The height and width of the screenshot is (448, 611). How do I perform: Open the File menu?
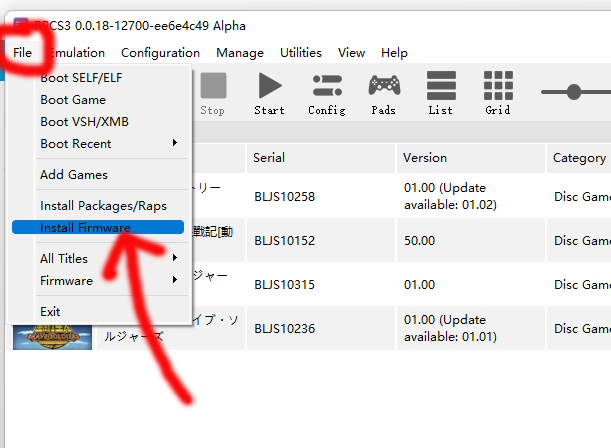[x=22, y=53]
